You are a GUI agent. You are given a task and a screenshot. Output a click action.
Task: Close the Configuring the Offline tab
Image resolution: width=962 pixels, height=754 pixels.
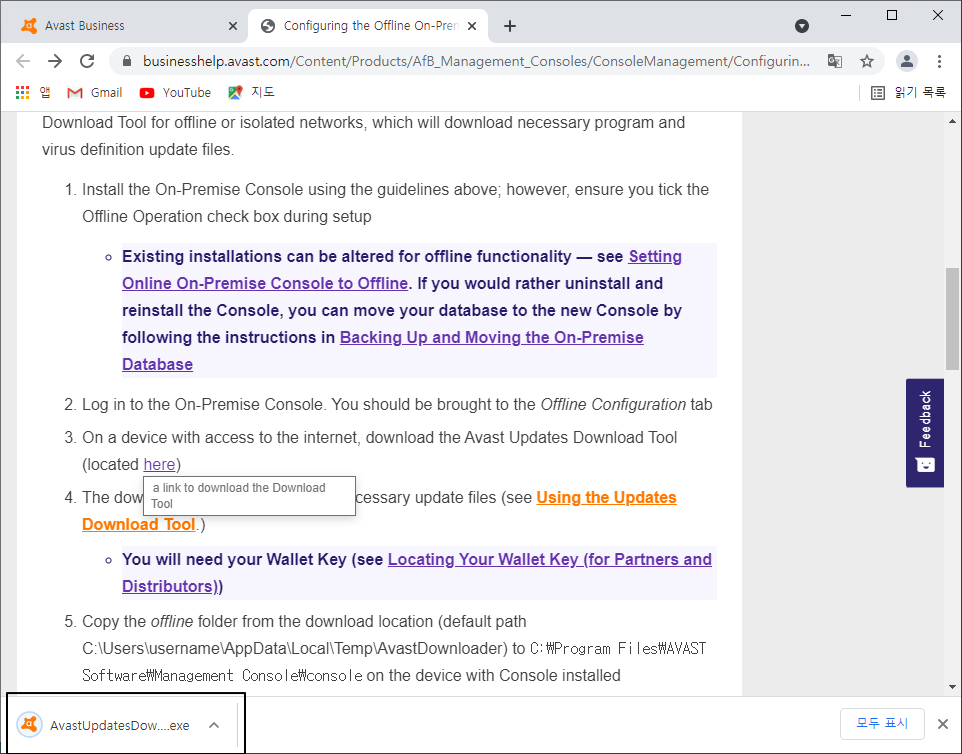point(472,26)
